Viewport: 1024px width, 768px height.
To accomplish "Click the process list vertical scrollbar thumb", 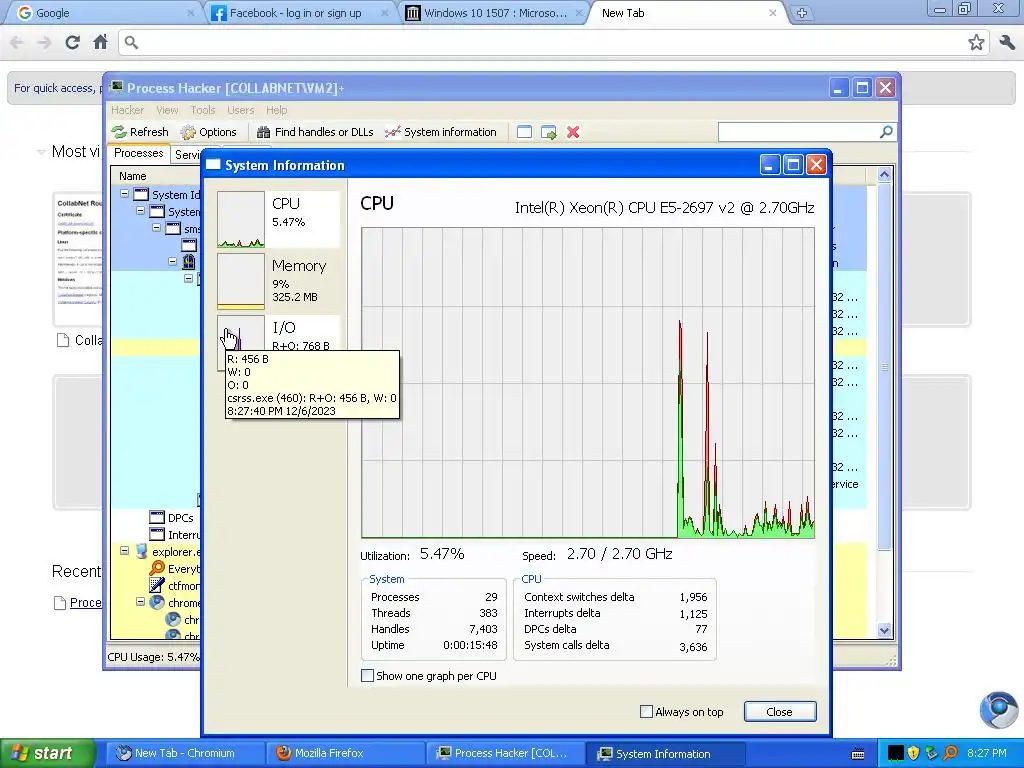I will 884,367.
